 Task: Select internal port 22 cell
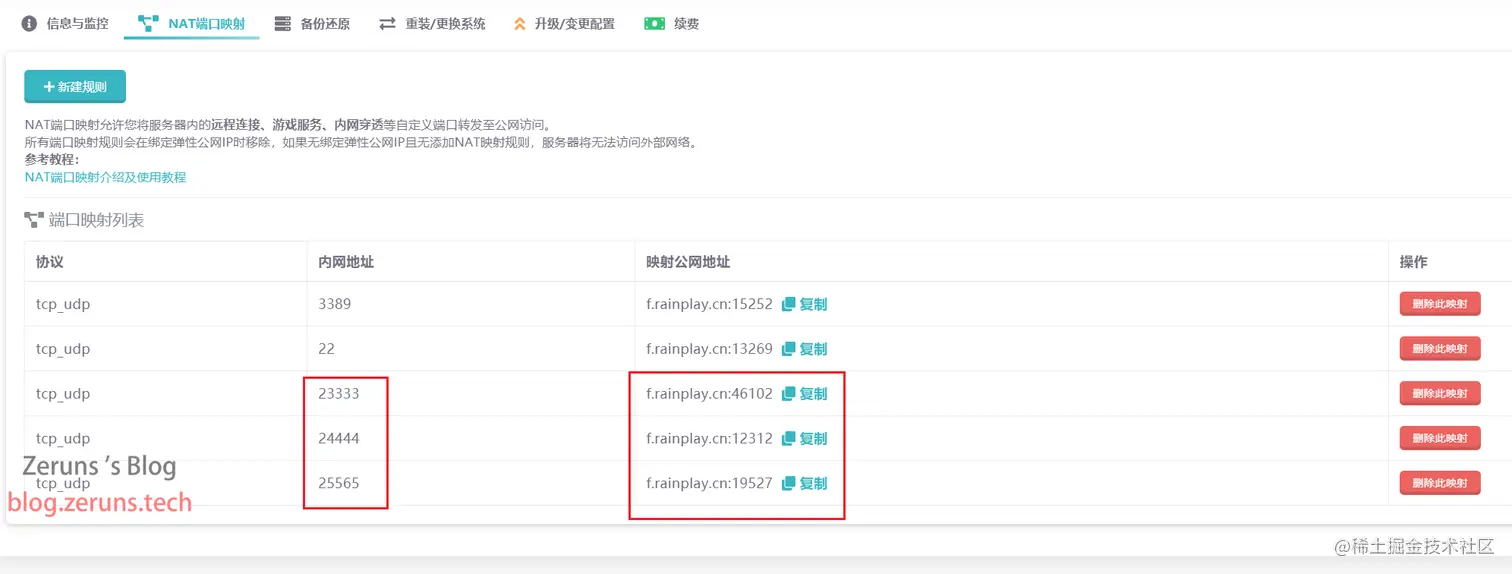coord(470,349)
